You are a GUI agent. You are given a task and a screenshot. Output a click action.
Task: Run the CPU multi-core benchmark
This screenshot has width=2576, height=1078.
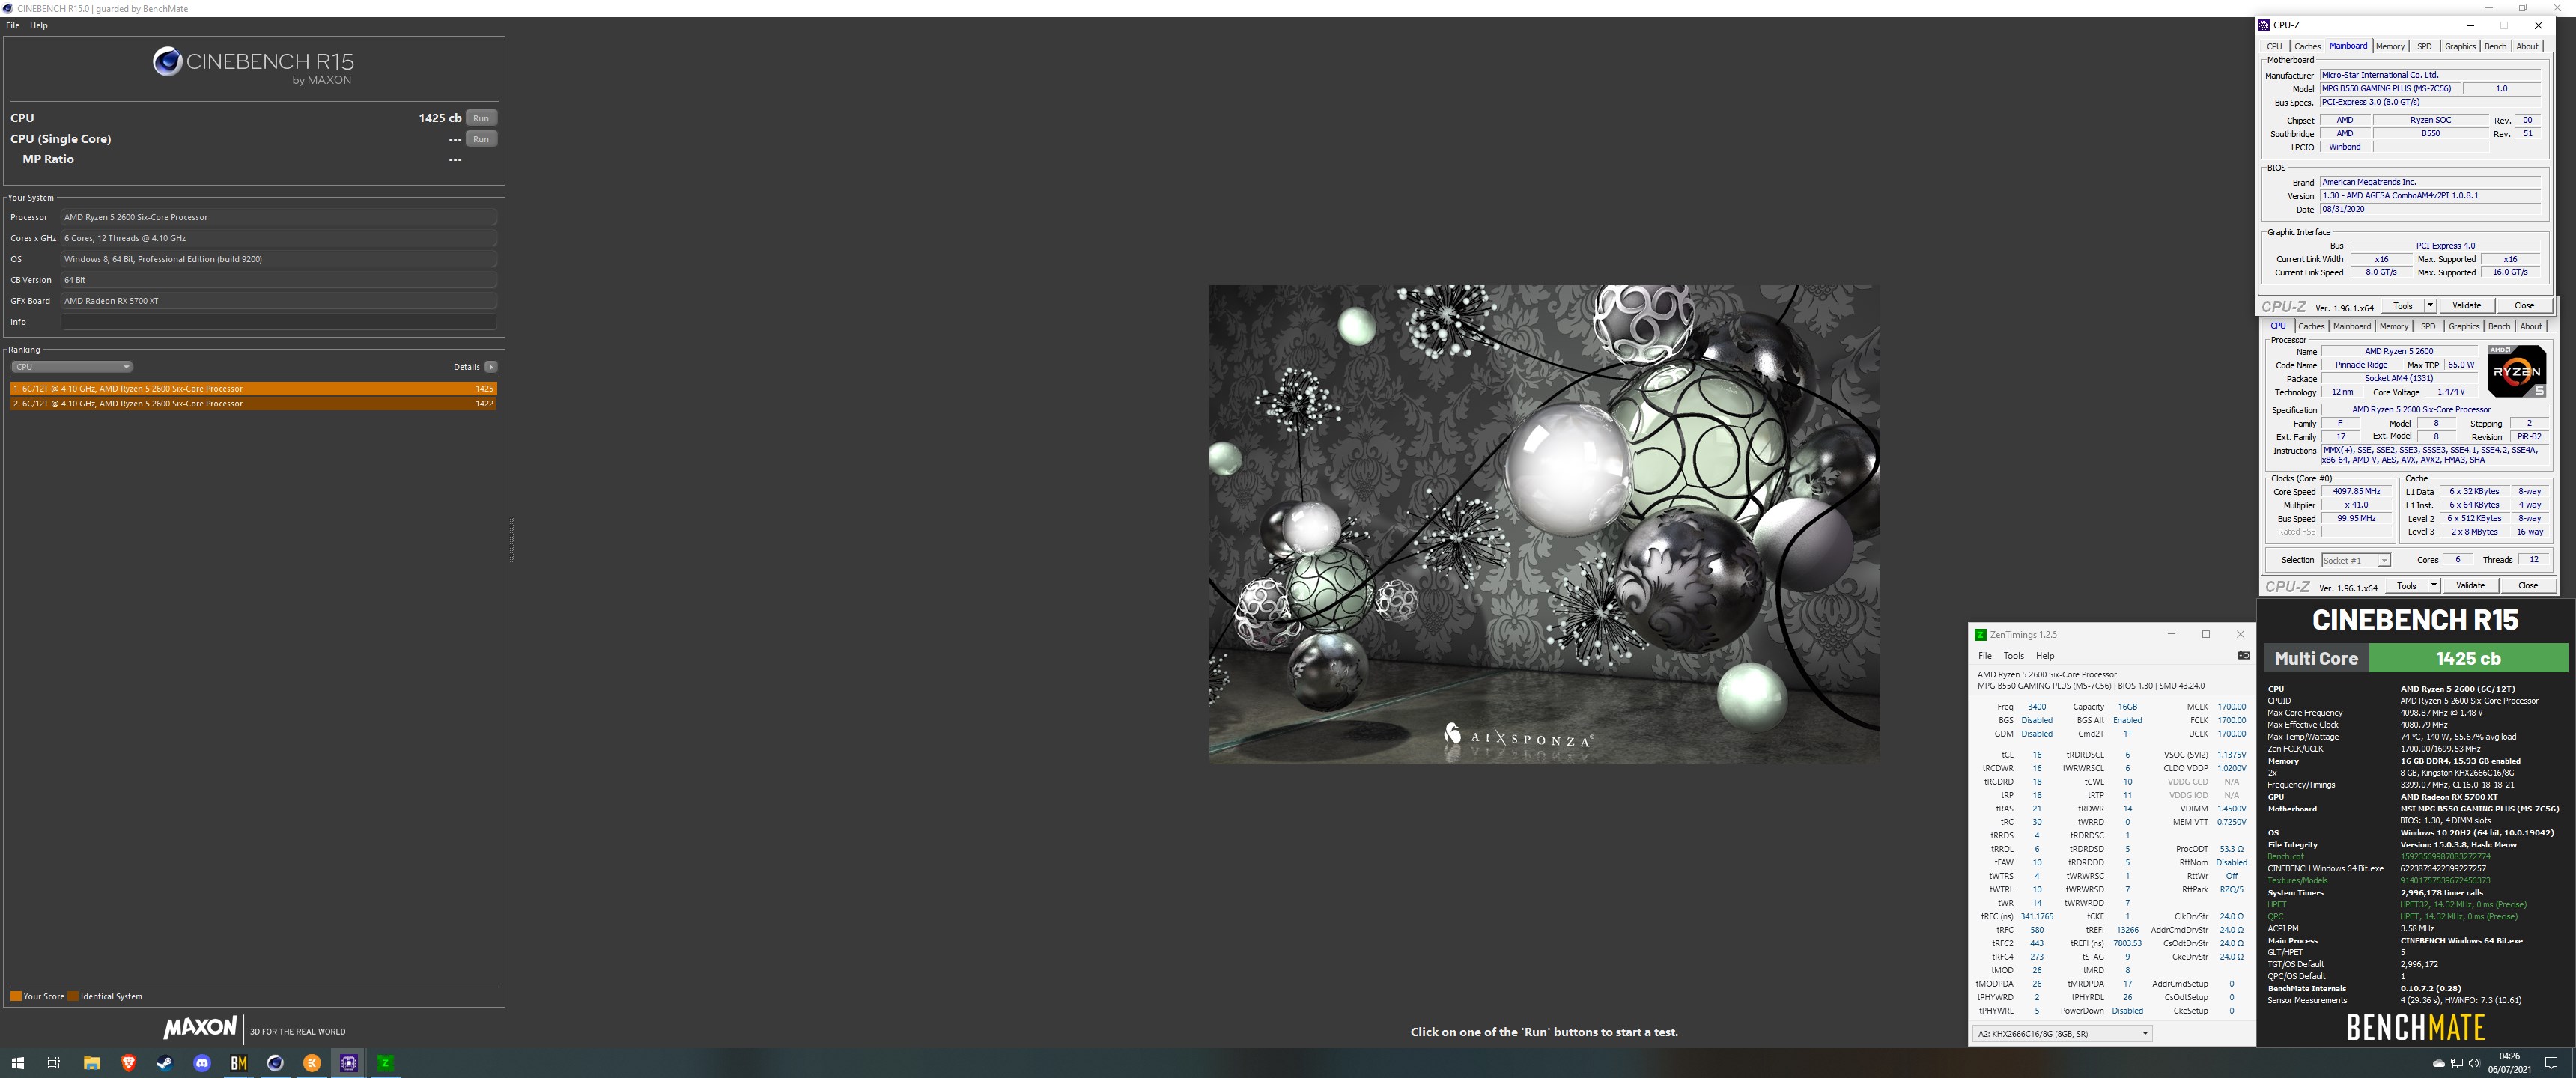[x=481, y=118]
